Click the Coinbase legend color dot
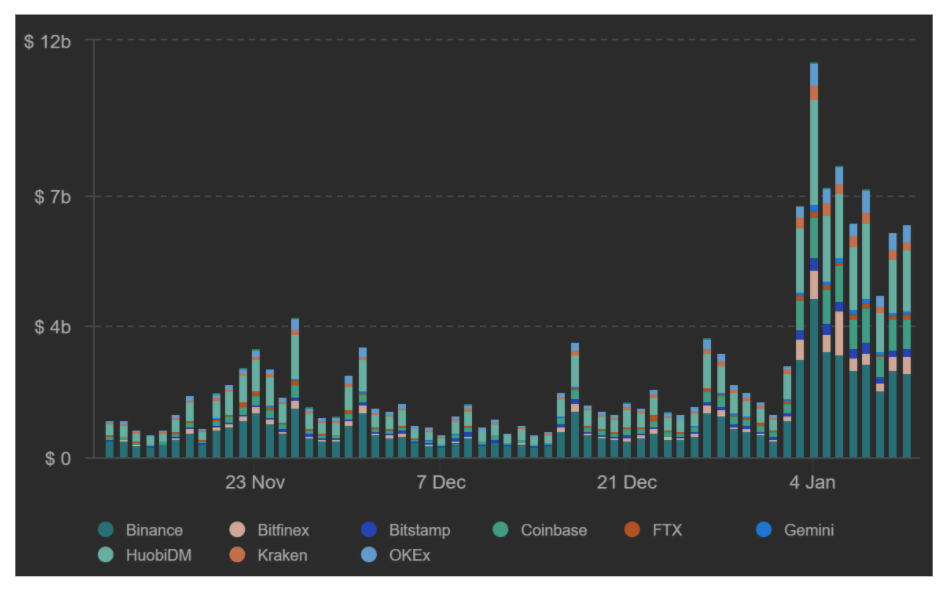Image resolution: width=946 pixels, height=589 pixels. tap(500, 530)
